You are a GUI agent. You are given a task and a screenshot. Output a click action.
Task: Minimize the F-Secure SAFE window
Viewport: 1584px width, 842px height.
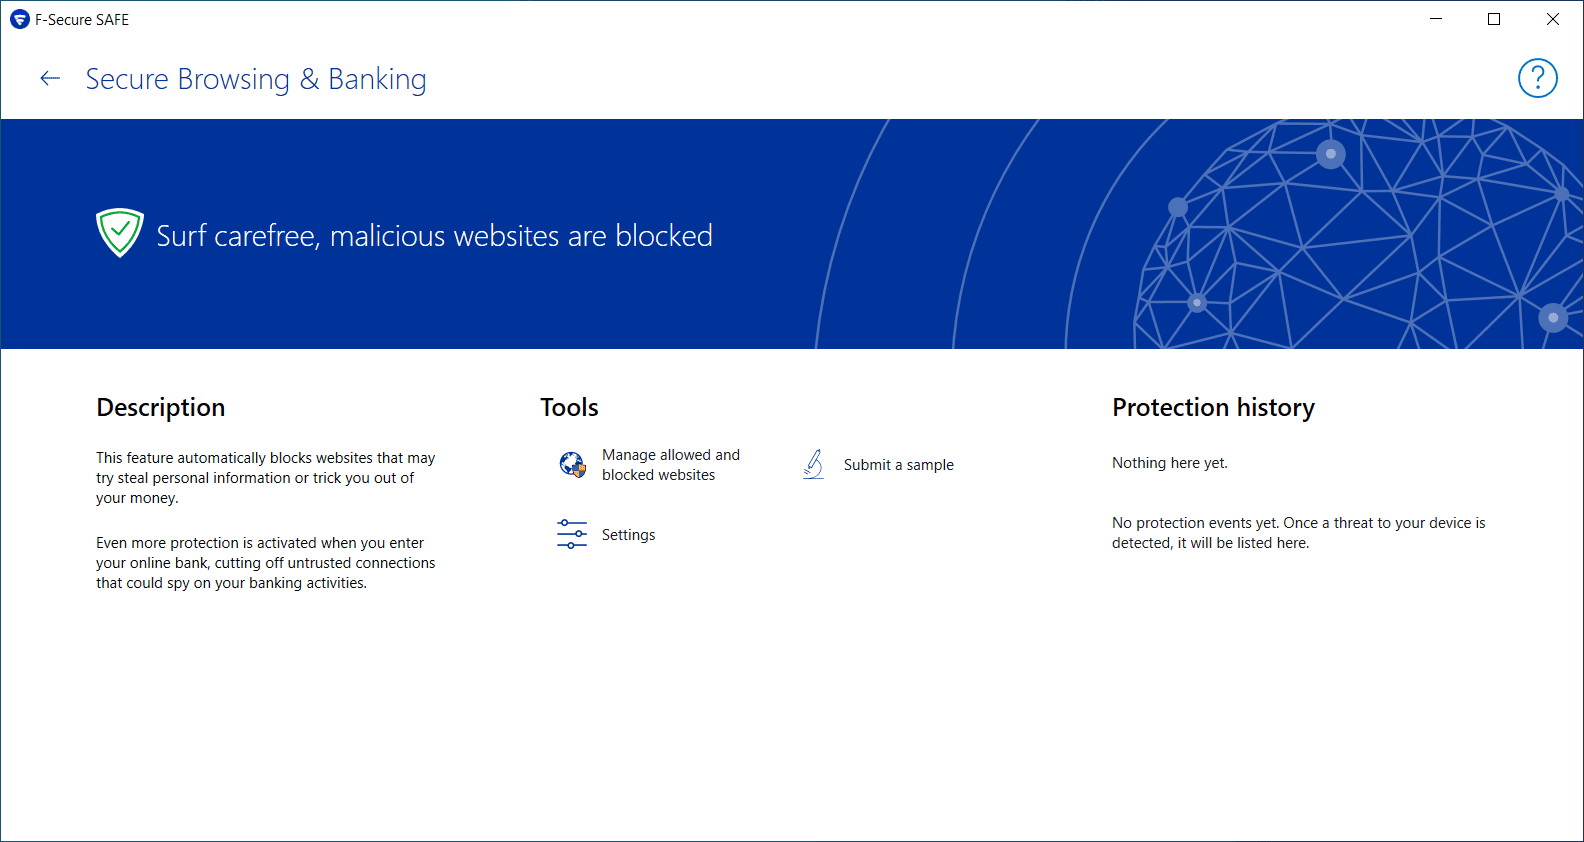[1436, 19]
